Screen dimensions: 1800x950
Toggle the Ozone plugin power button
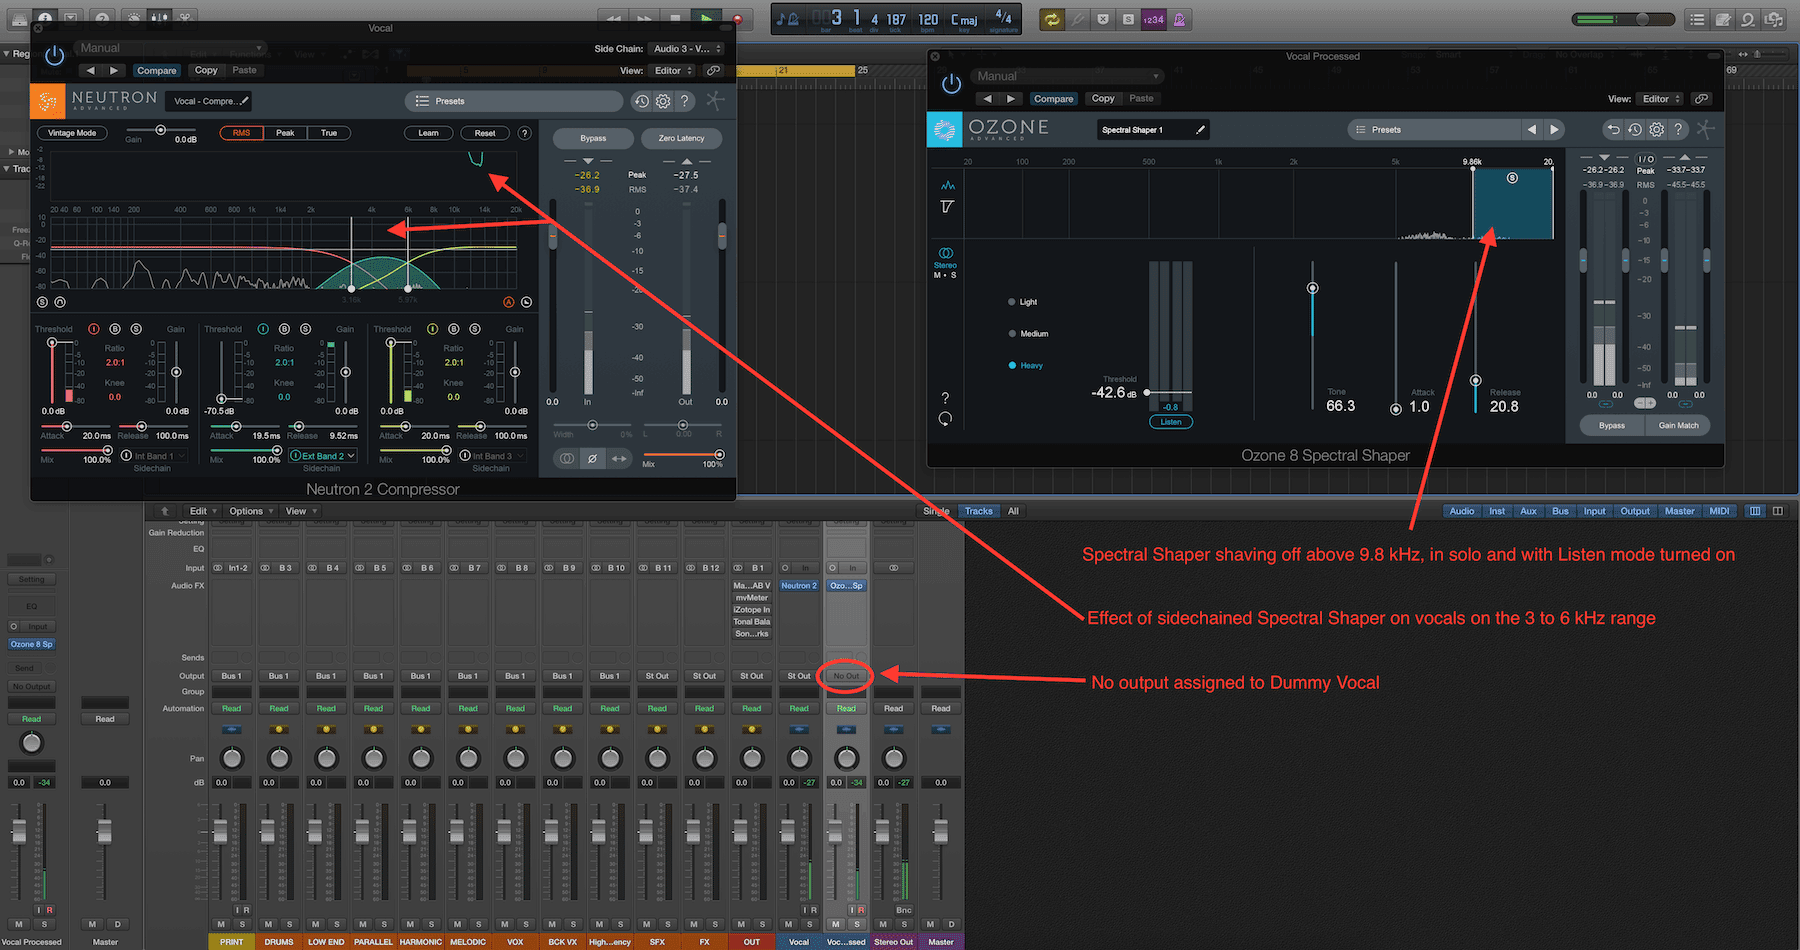[951, 84]
